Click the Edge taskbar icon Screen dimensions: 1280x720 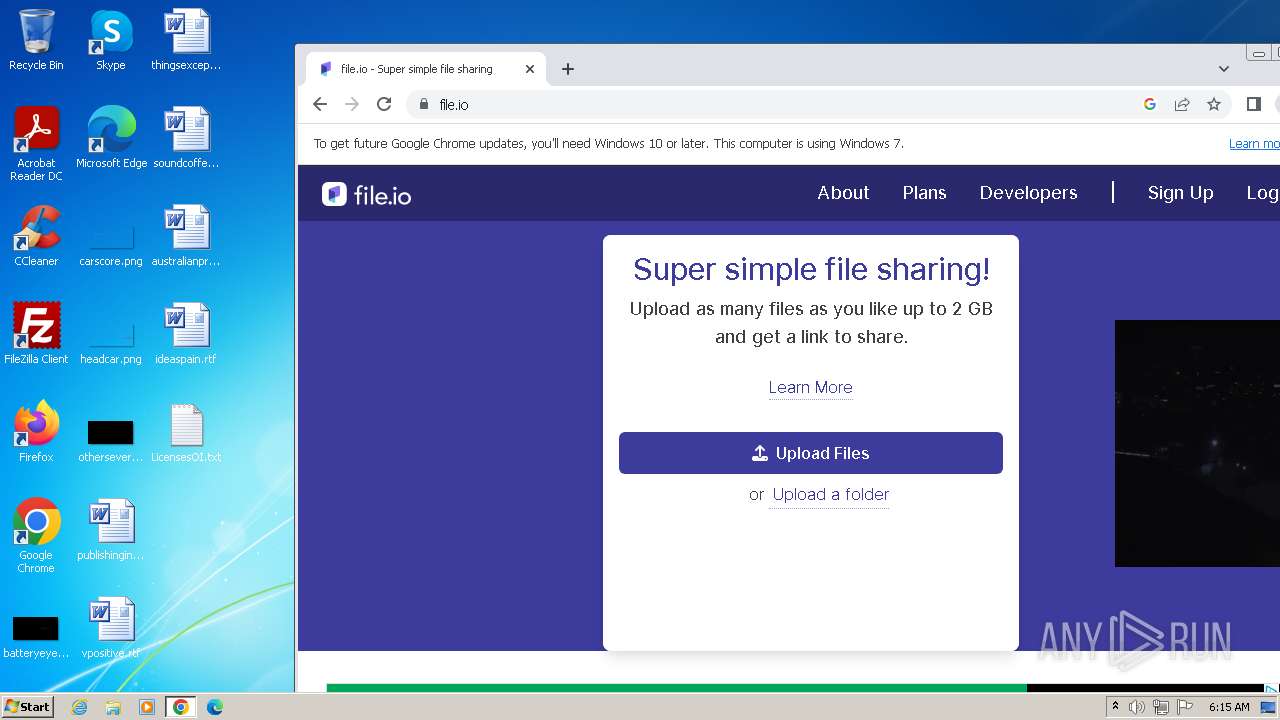[215, 707]
